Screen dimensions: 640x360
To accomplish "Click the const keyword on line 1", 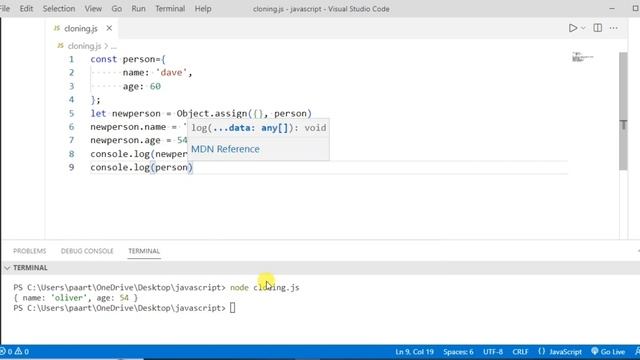I will tap(104, 59).
